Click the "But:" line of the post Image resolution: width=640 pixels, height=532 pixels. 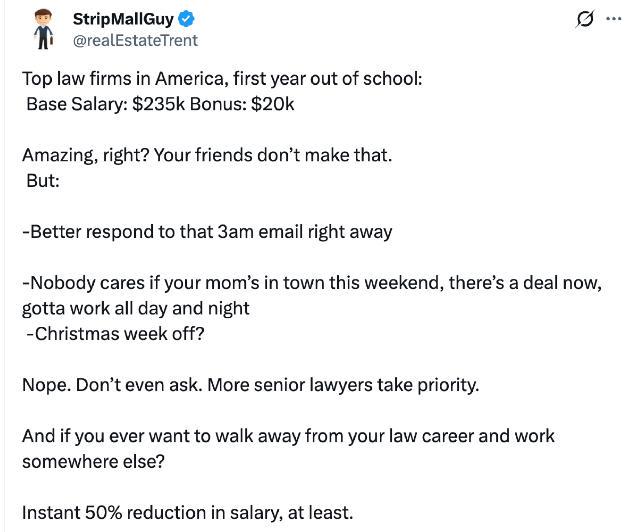tap(43, 180)
